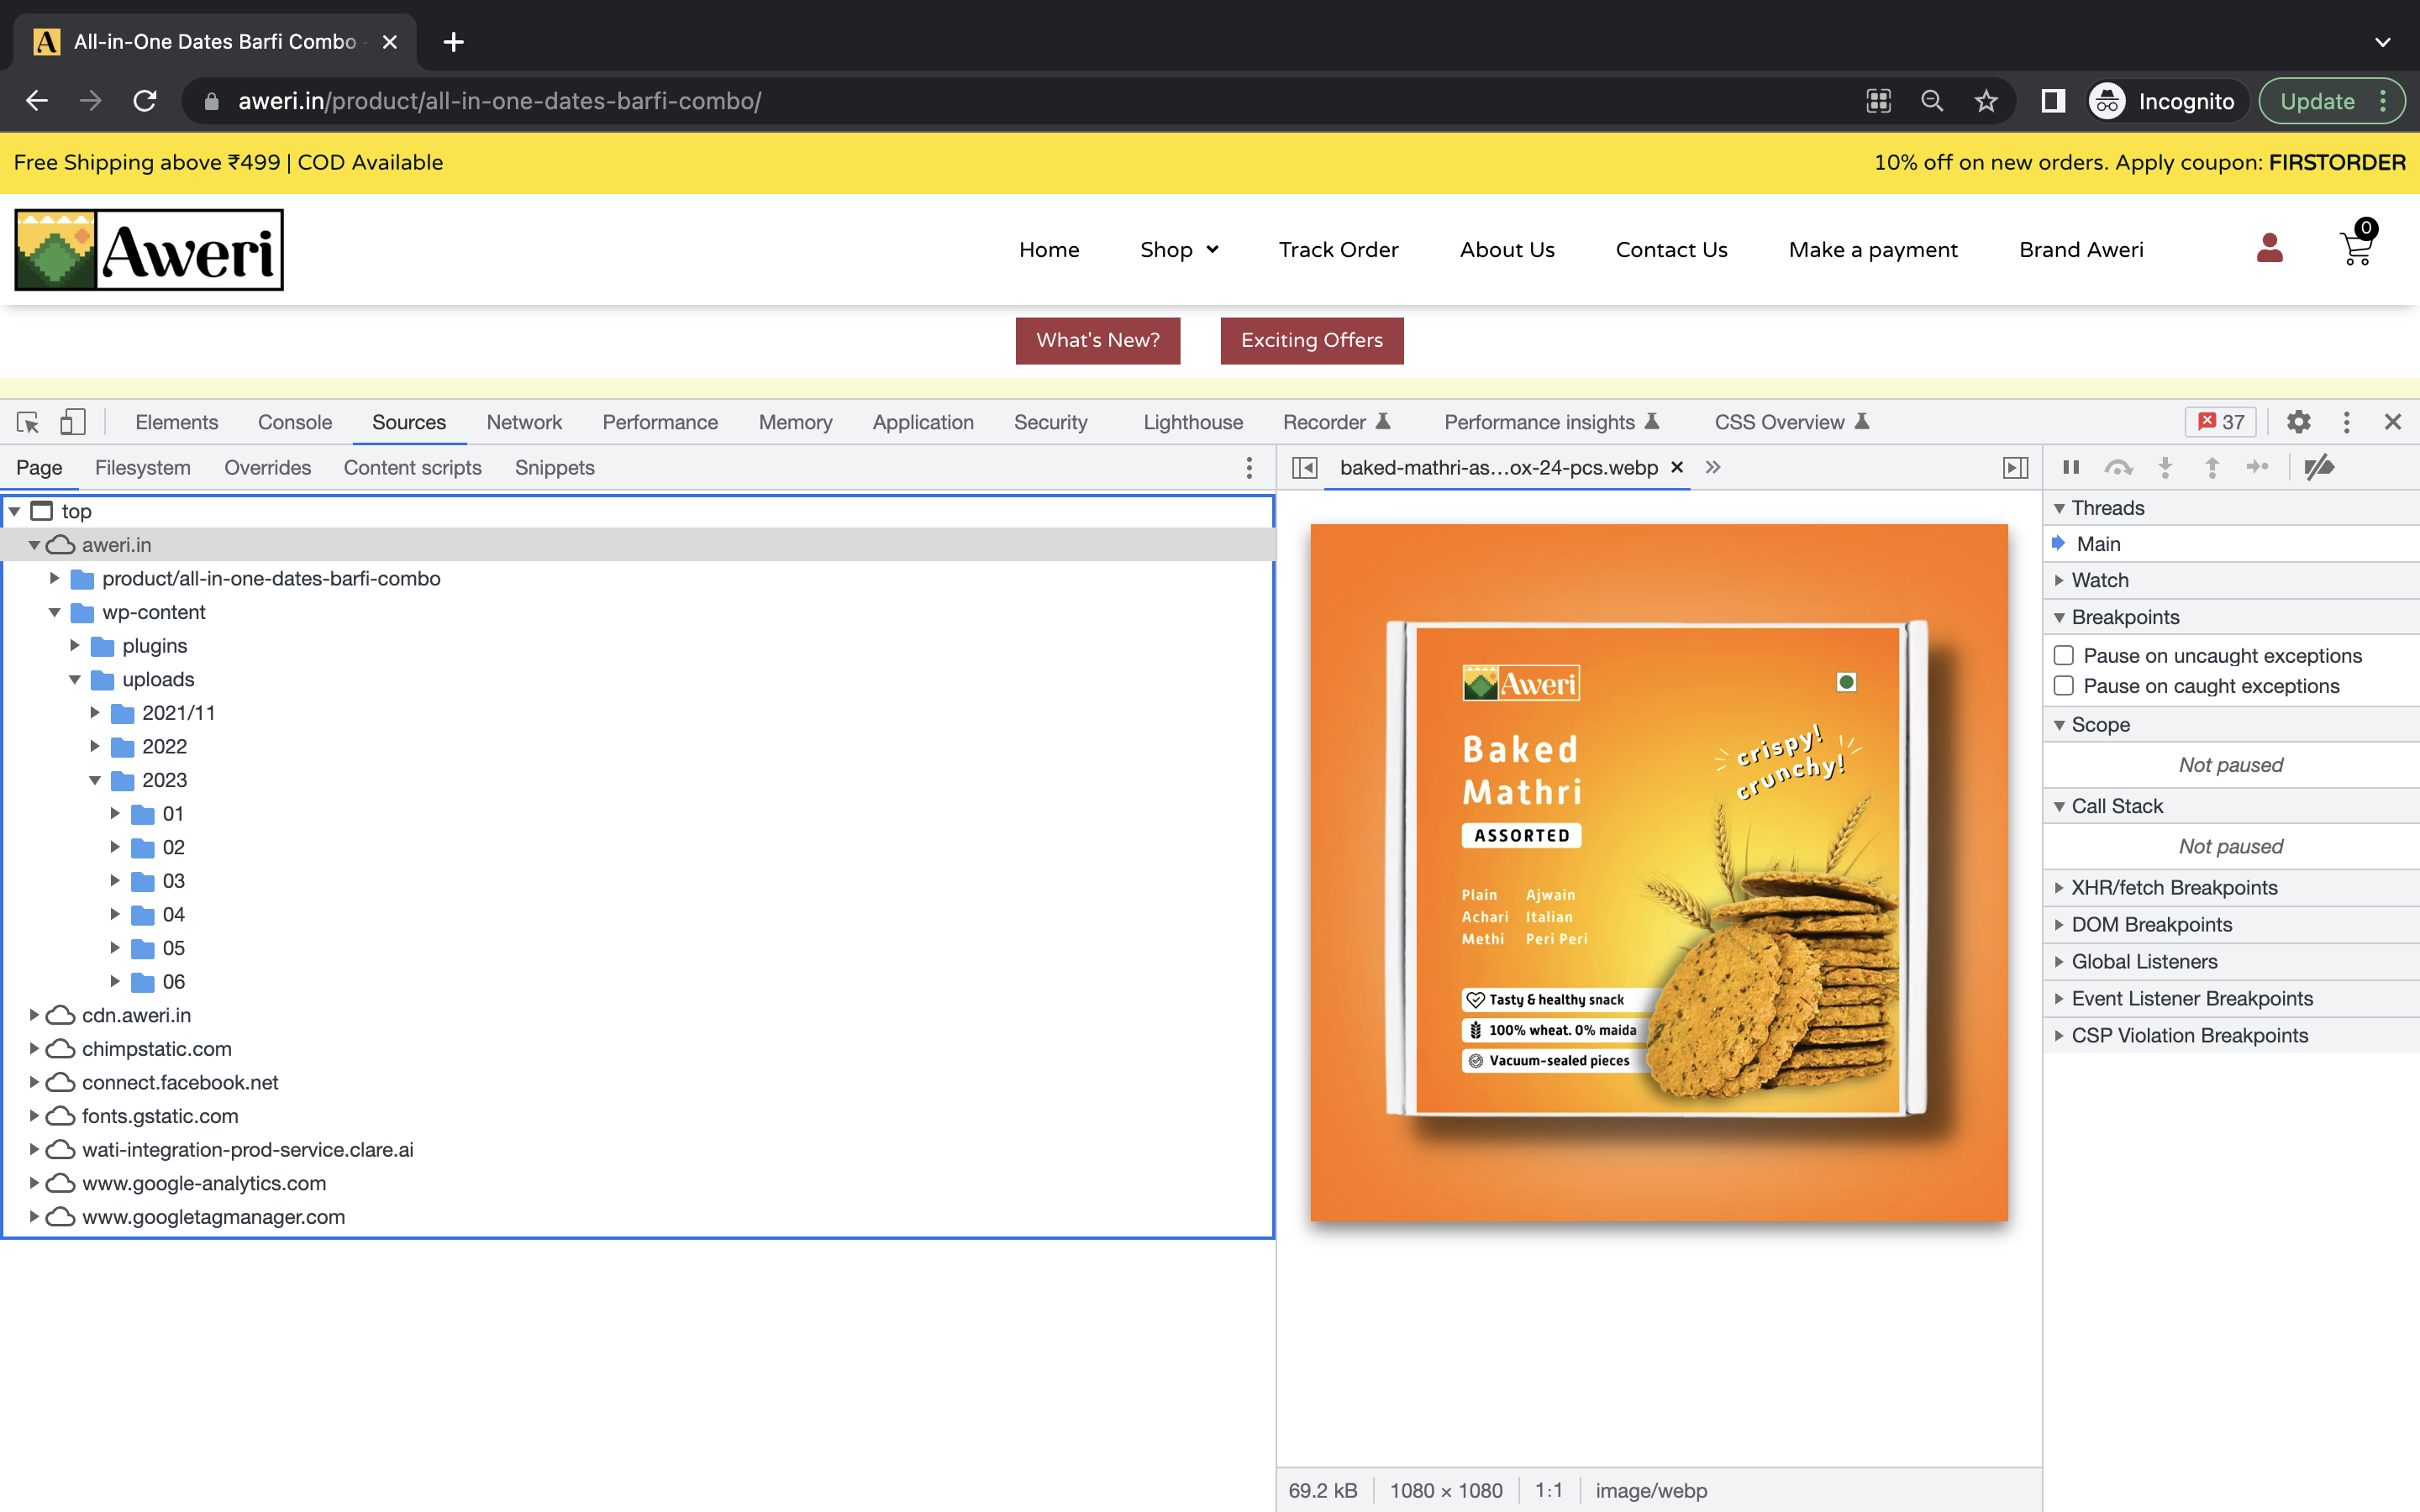Open DevTools customize three-dot menu
Viewport: 2420px width, 1512px height.
[x=2346, y=422]
